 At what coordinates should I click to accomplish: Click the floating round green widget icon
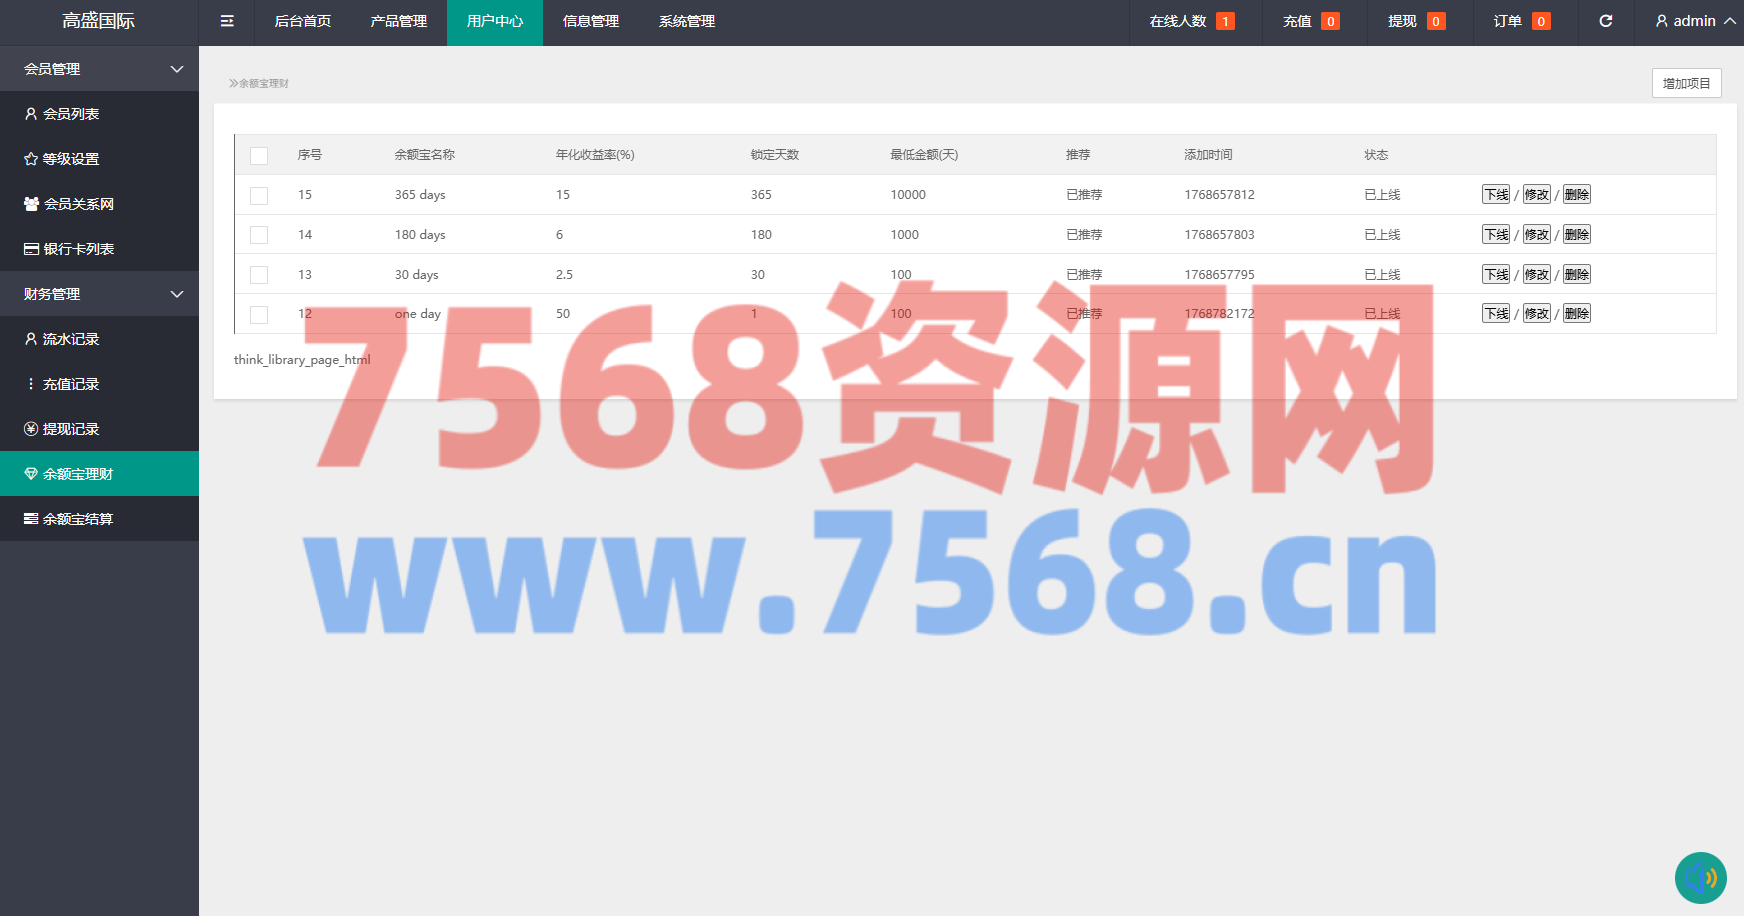[1700, 878]
